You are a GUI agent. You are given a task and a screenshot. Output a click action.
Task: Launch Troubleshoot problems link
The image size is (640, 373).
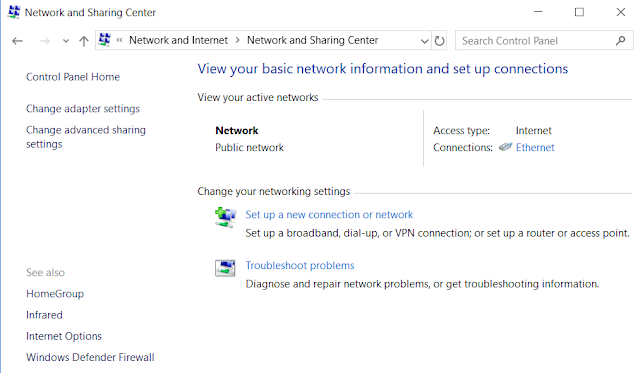point(300,265)
